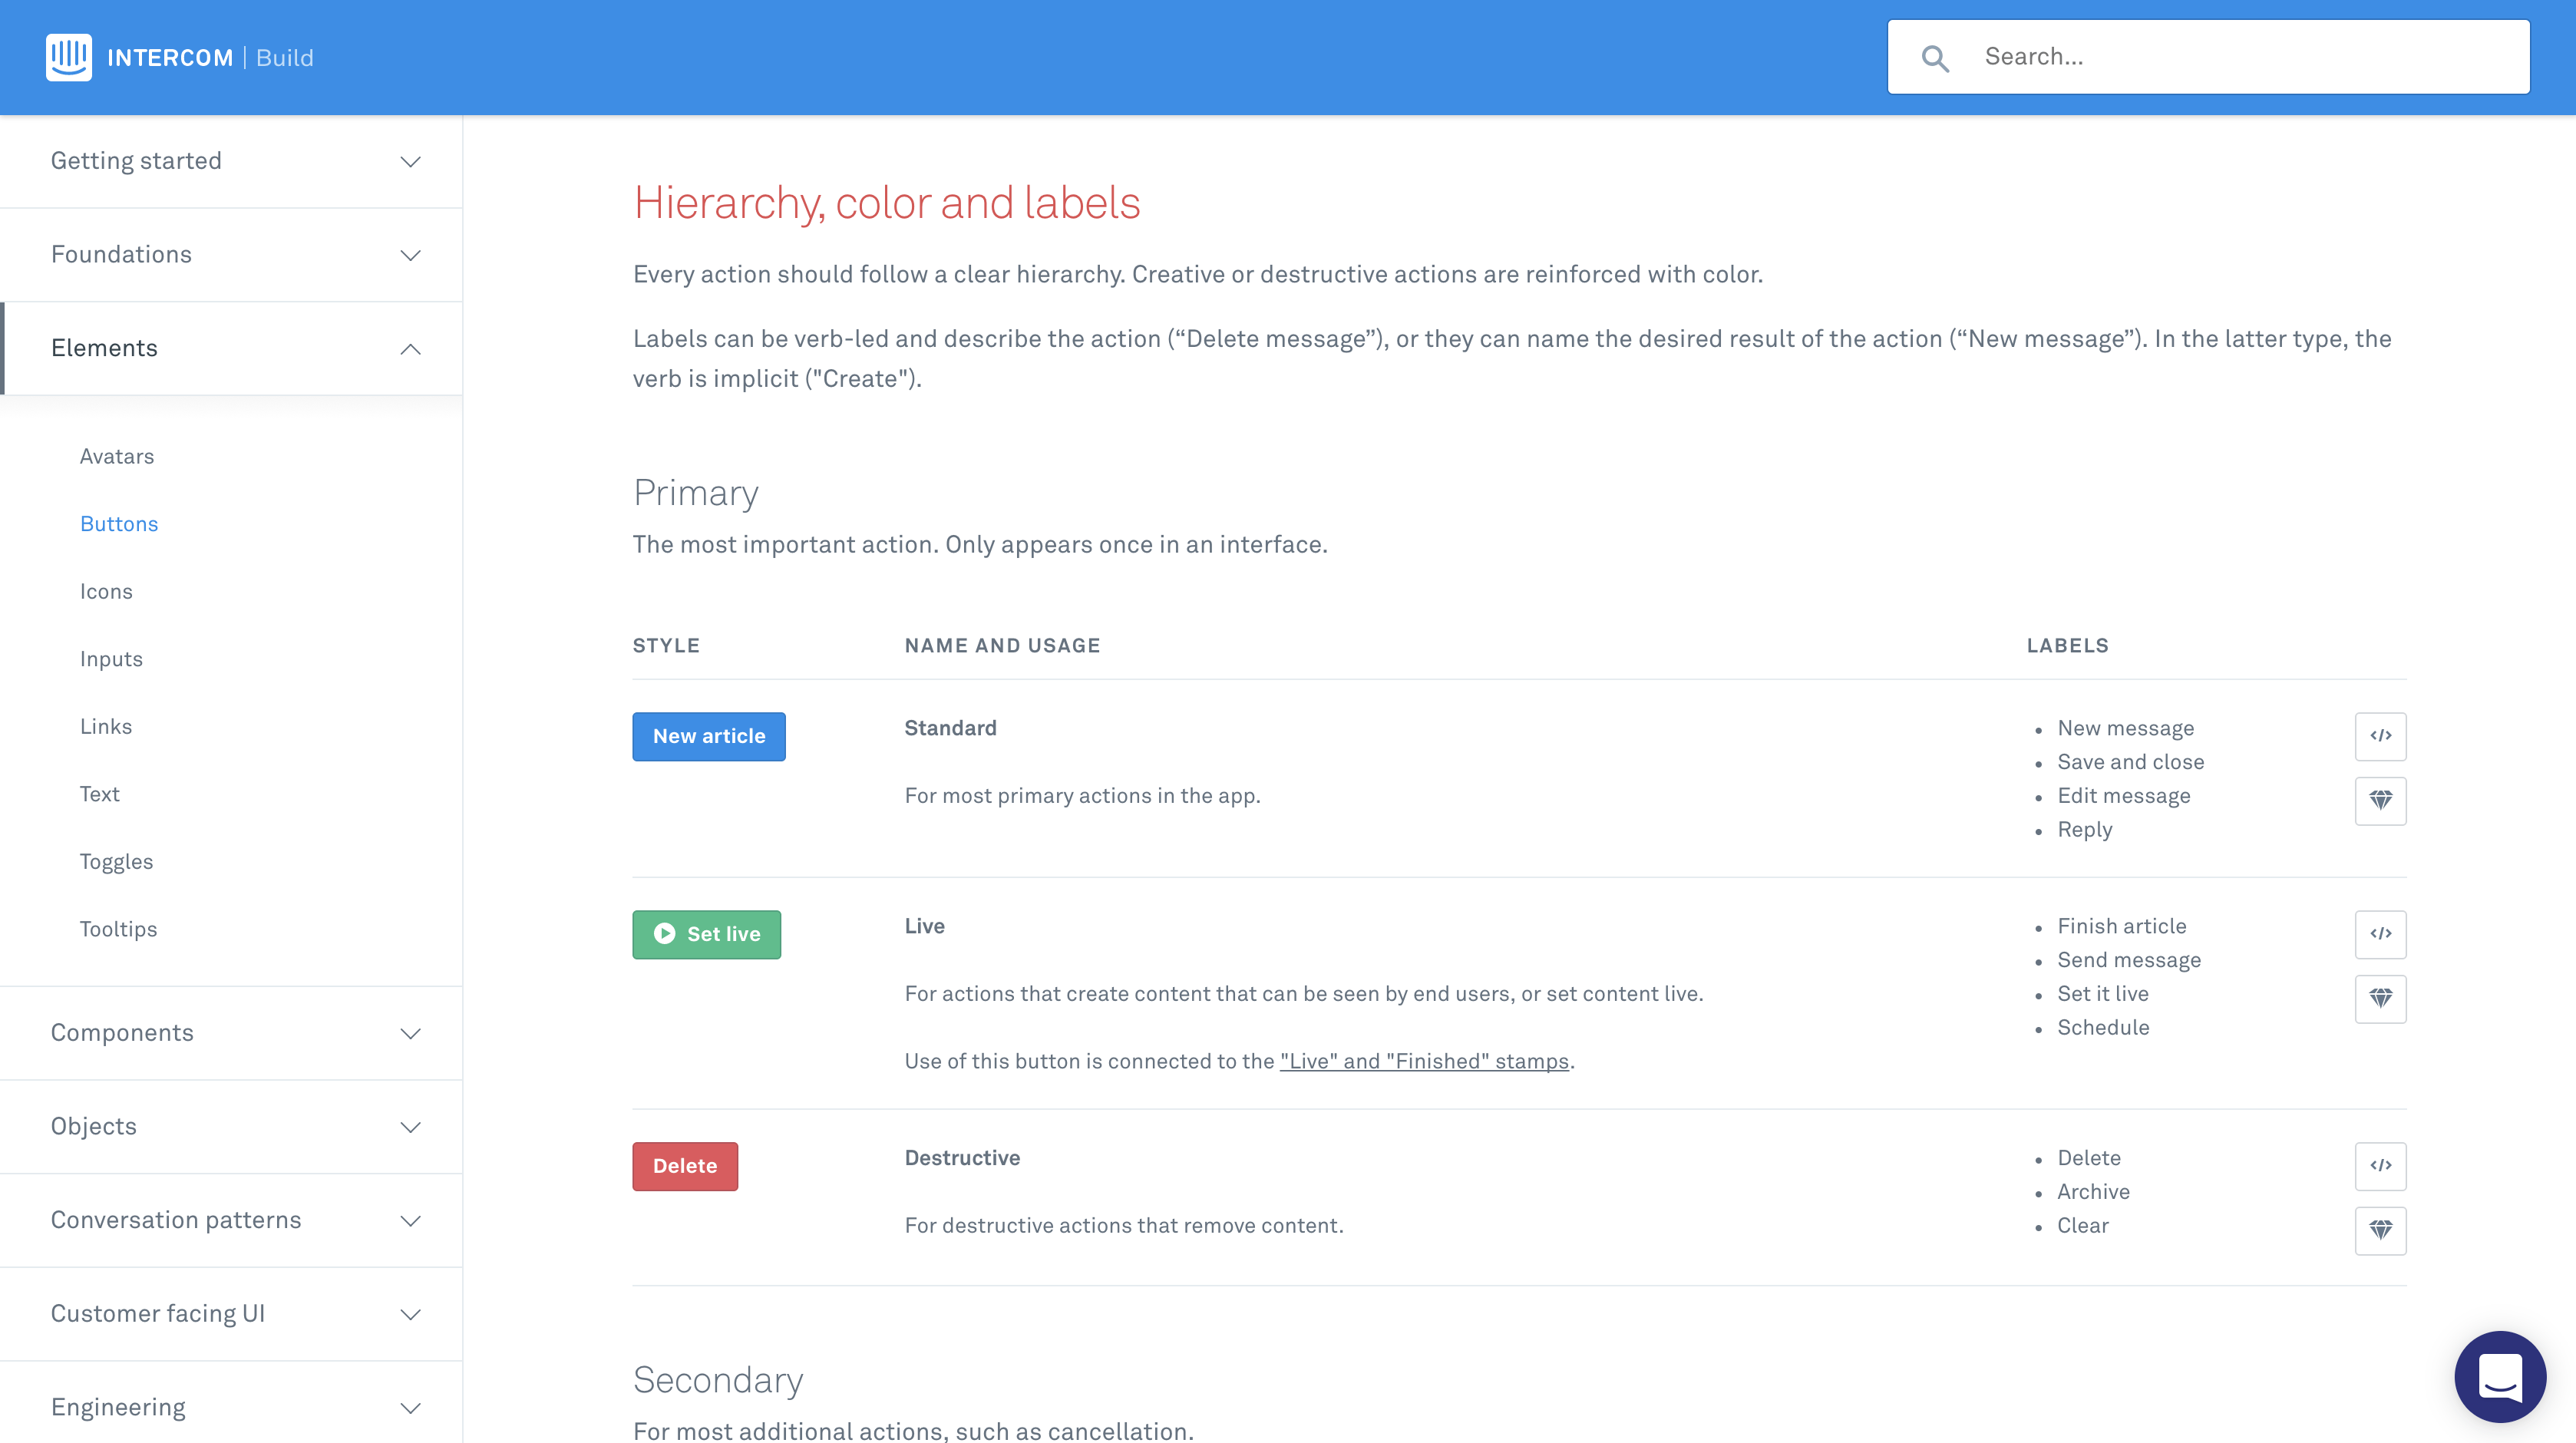This screenshot has height=1443, width=2576.
Task: Show code for the Live button row
Action: pos(2380,934)
